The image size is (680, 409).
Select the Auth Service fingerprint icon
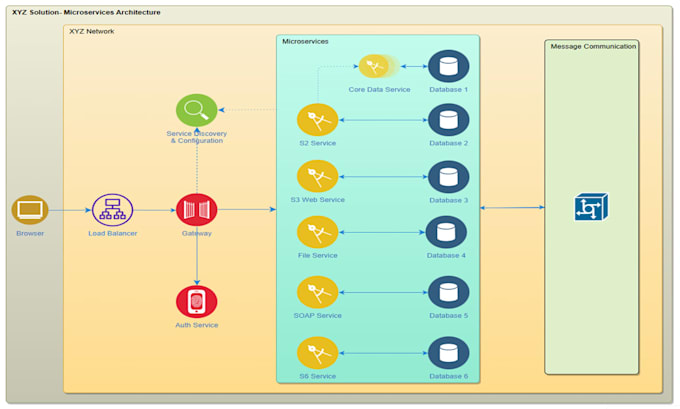196,301
